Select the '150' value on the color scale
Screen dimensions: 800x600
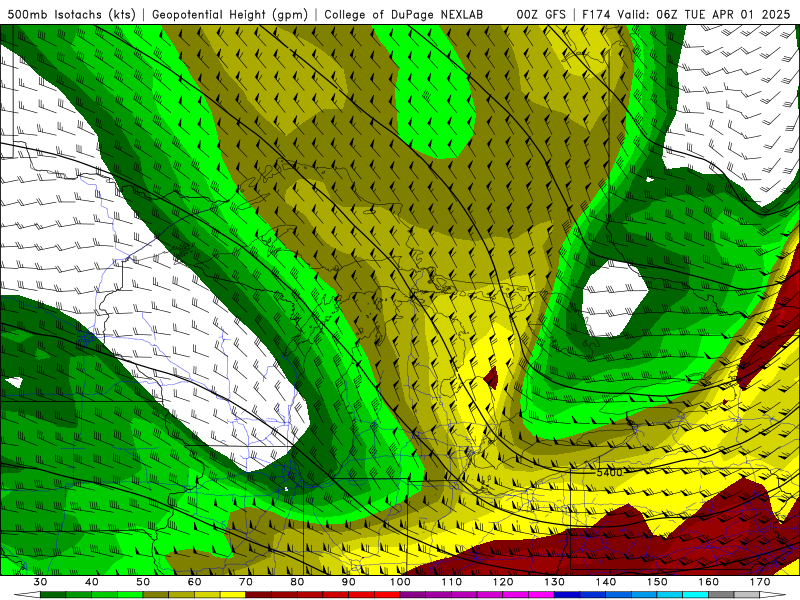pos(657,582)
